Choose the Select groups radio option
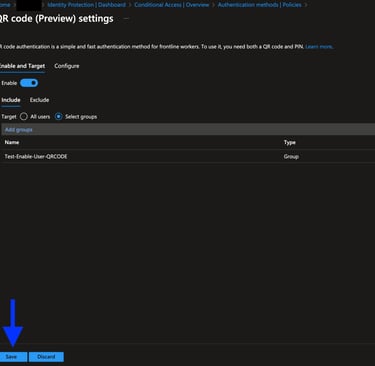The height and width of the screenshot is (366, 375). point(59,117)
